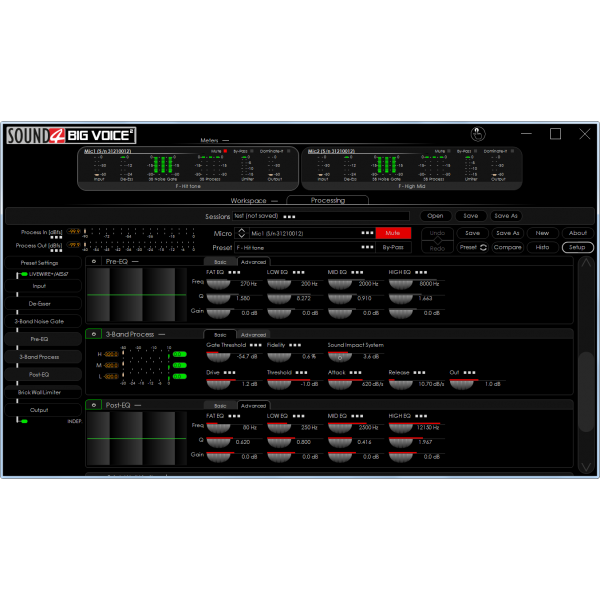Viewport: 600px width, 600px height.
Task: Open the About button
Action: click(577, 233)
